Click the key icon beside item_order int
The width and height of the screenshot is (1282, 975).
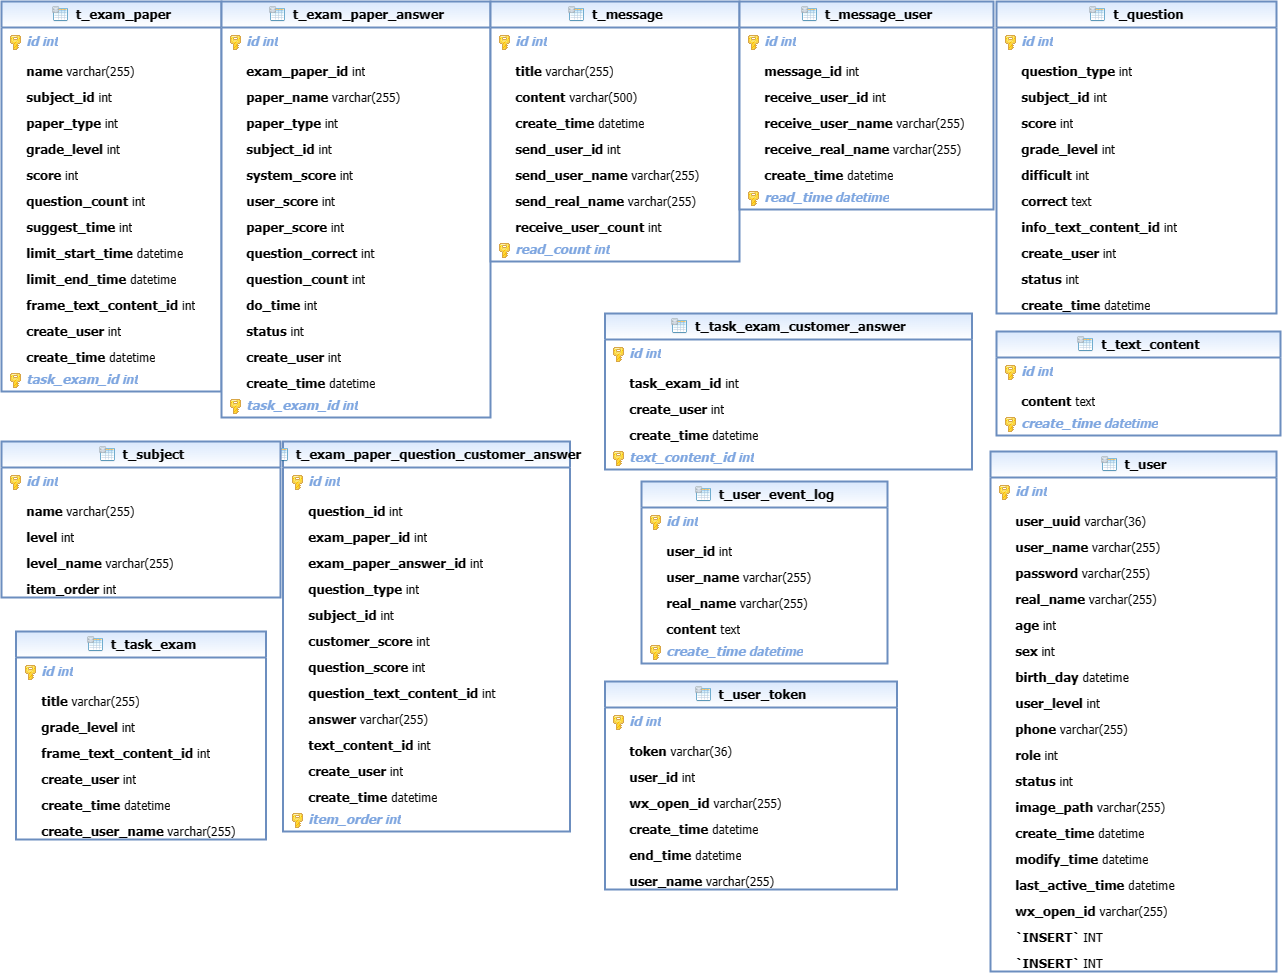point(298,820)
